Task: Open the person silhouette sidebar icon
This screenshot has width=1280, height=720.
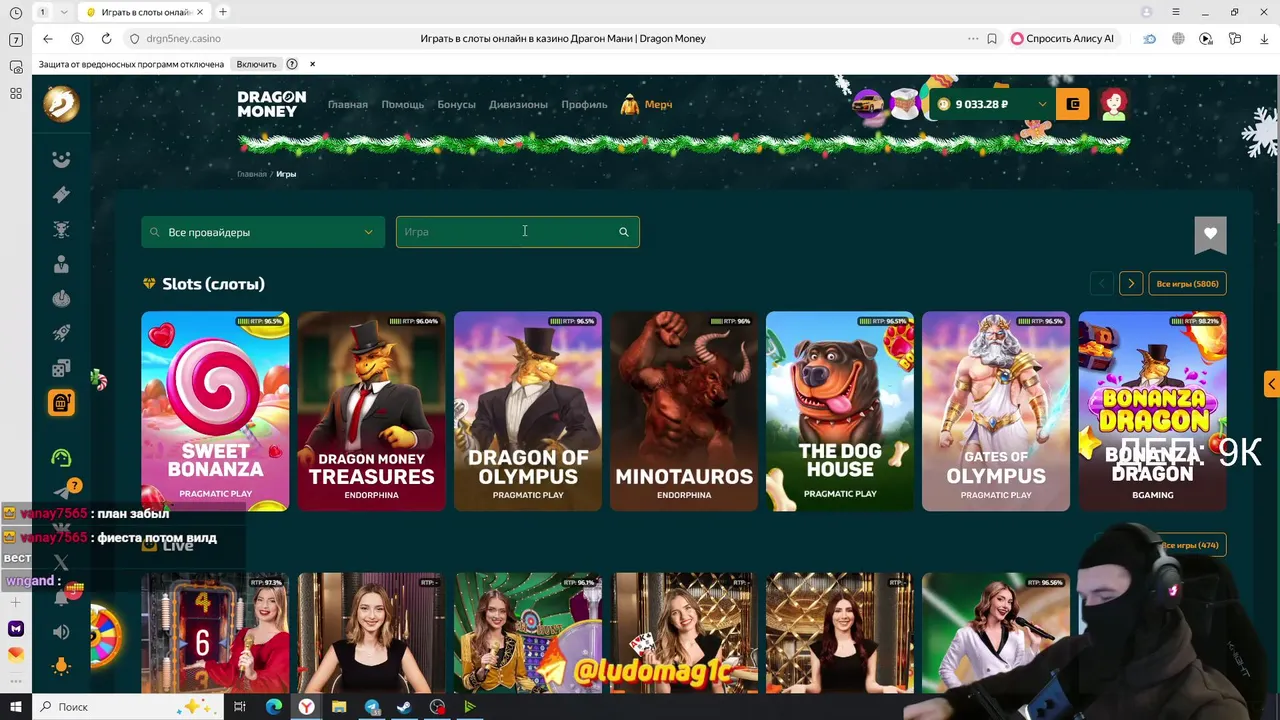Action: (61, 264)
